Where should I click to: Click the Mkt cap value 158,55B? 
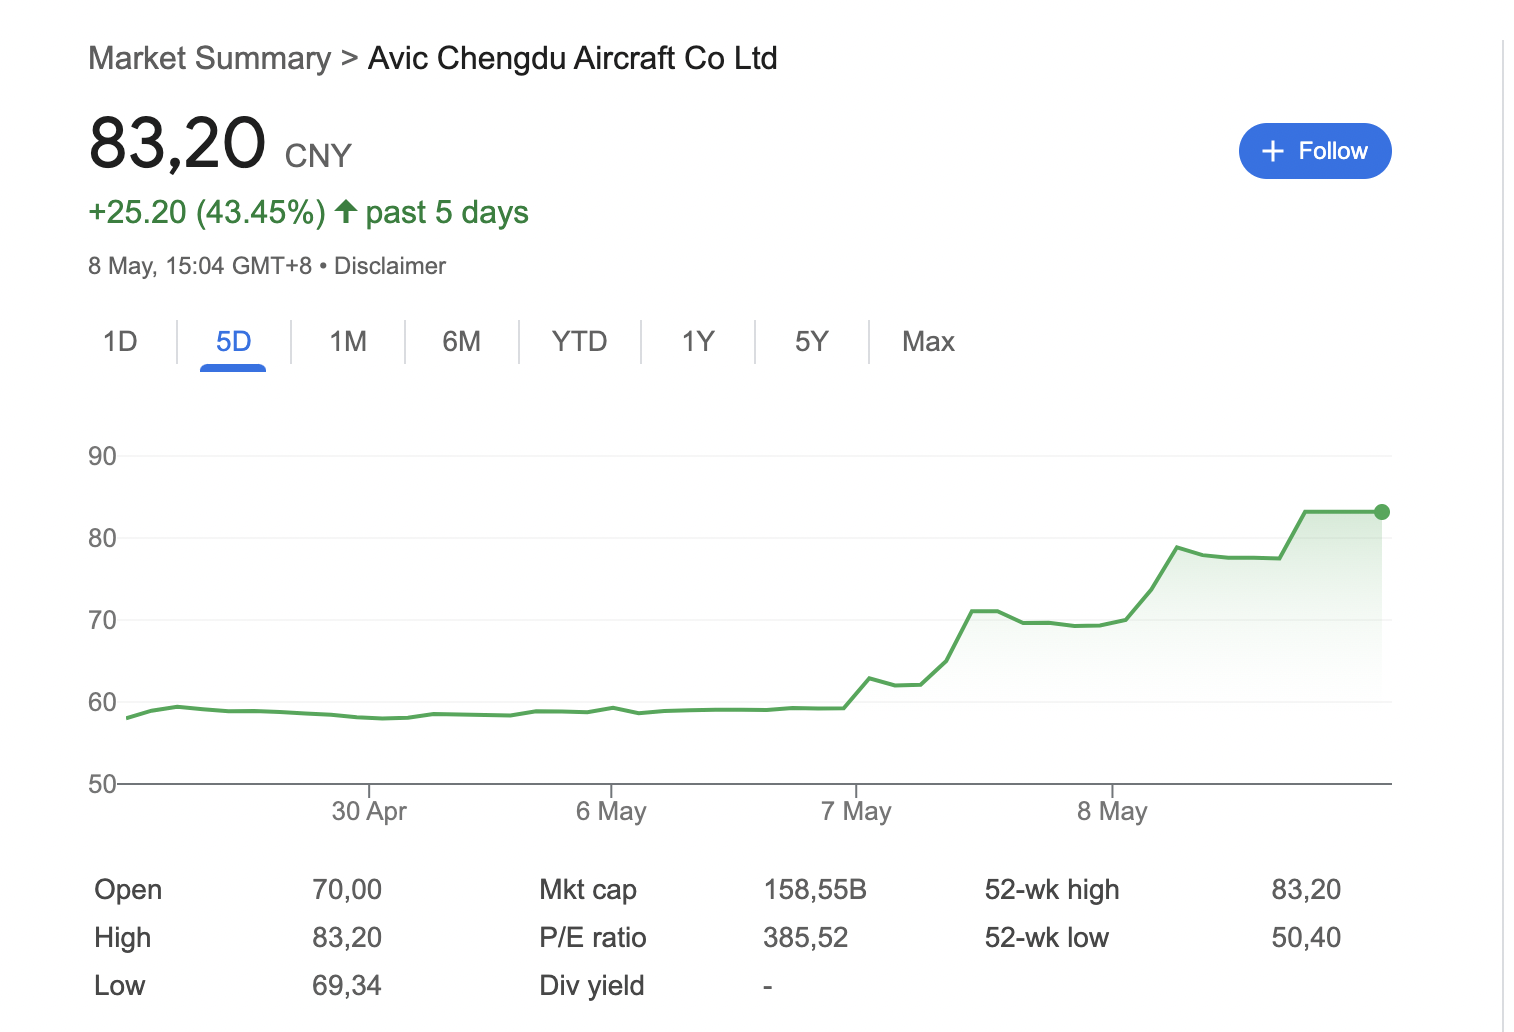815,889
